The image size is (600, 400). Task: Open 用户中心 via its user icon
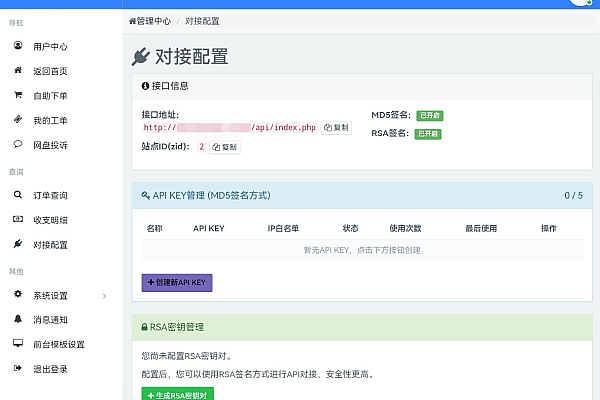pos(18,45)
